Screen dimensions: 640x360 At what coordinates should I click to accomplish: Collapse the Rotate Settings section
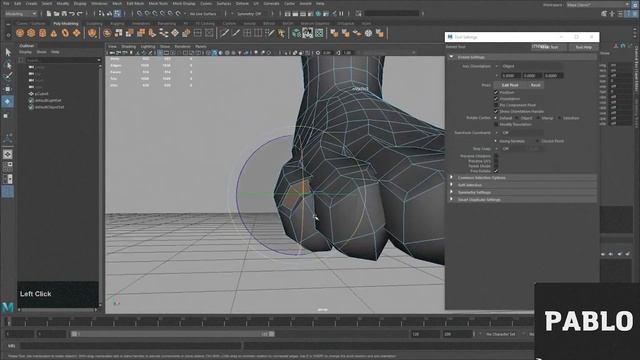(x=452, y=57)
